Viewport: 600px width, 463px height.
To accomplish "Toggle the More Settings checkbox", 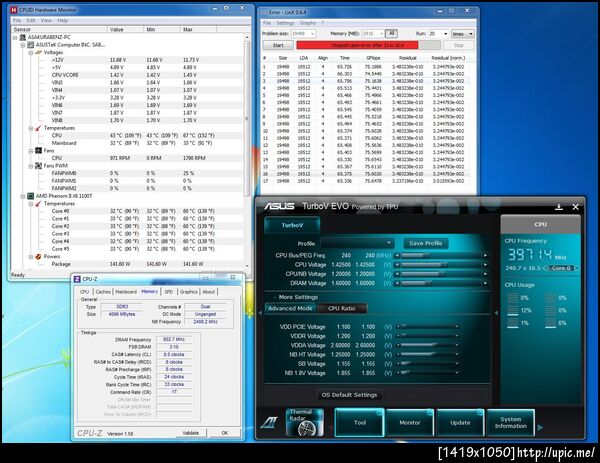I will tap(274, 297).
